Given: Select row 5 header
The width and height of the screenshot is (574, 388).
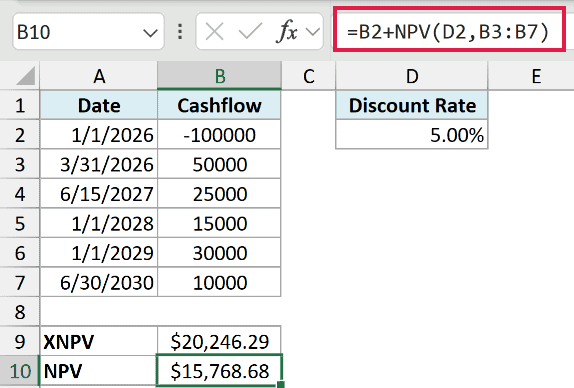Looking at the screenshot, I should pos(20,223).
